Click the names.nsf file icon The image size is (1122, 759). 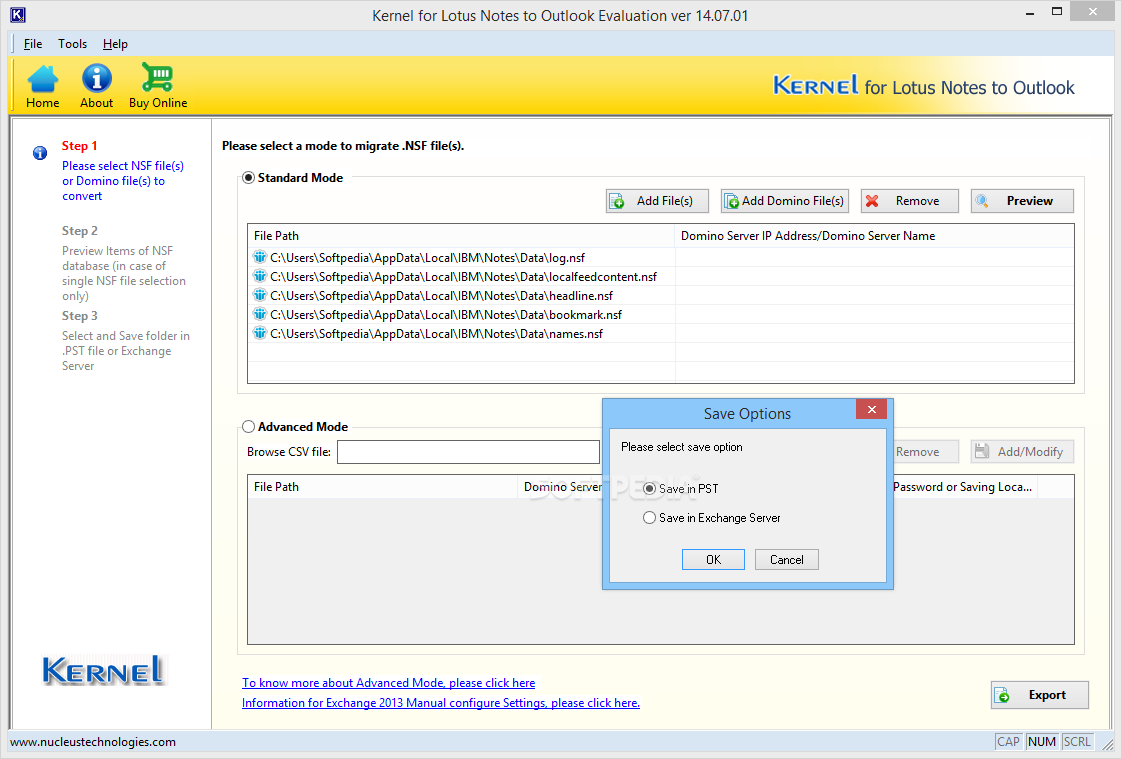click(260, 333)
